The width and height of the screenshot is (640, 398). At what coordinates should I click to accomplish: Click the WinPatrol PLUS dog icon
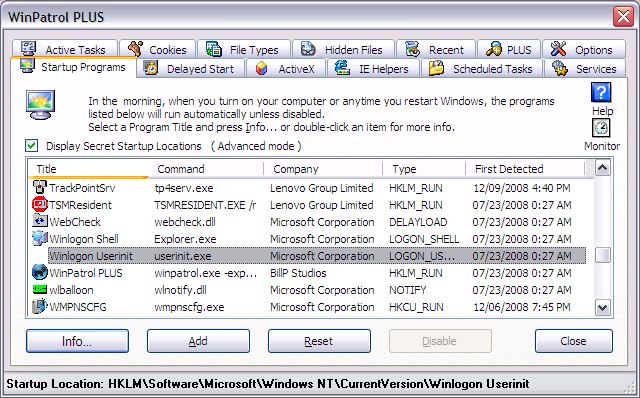coord(40,272)
